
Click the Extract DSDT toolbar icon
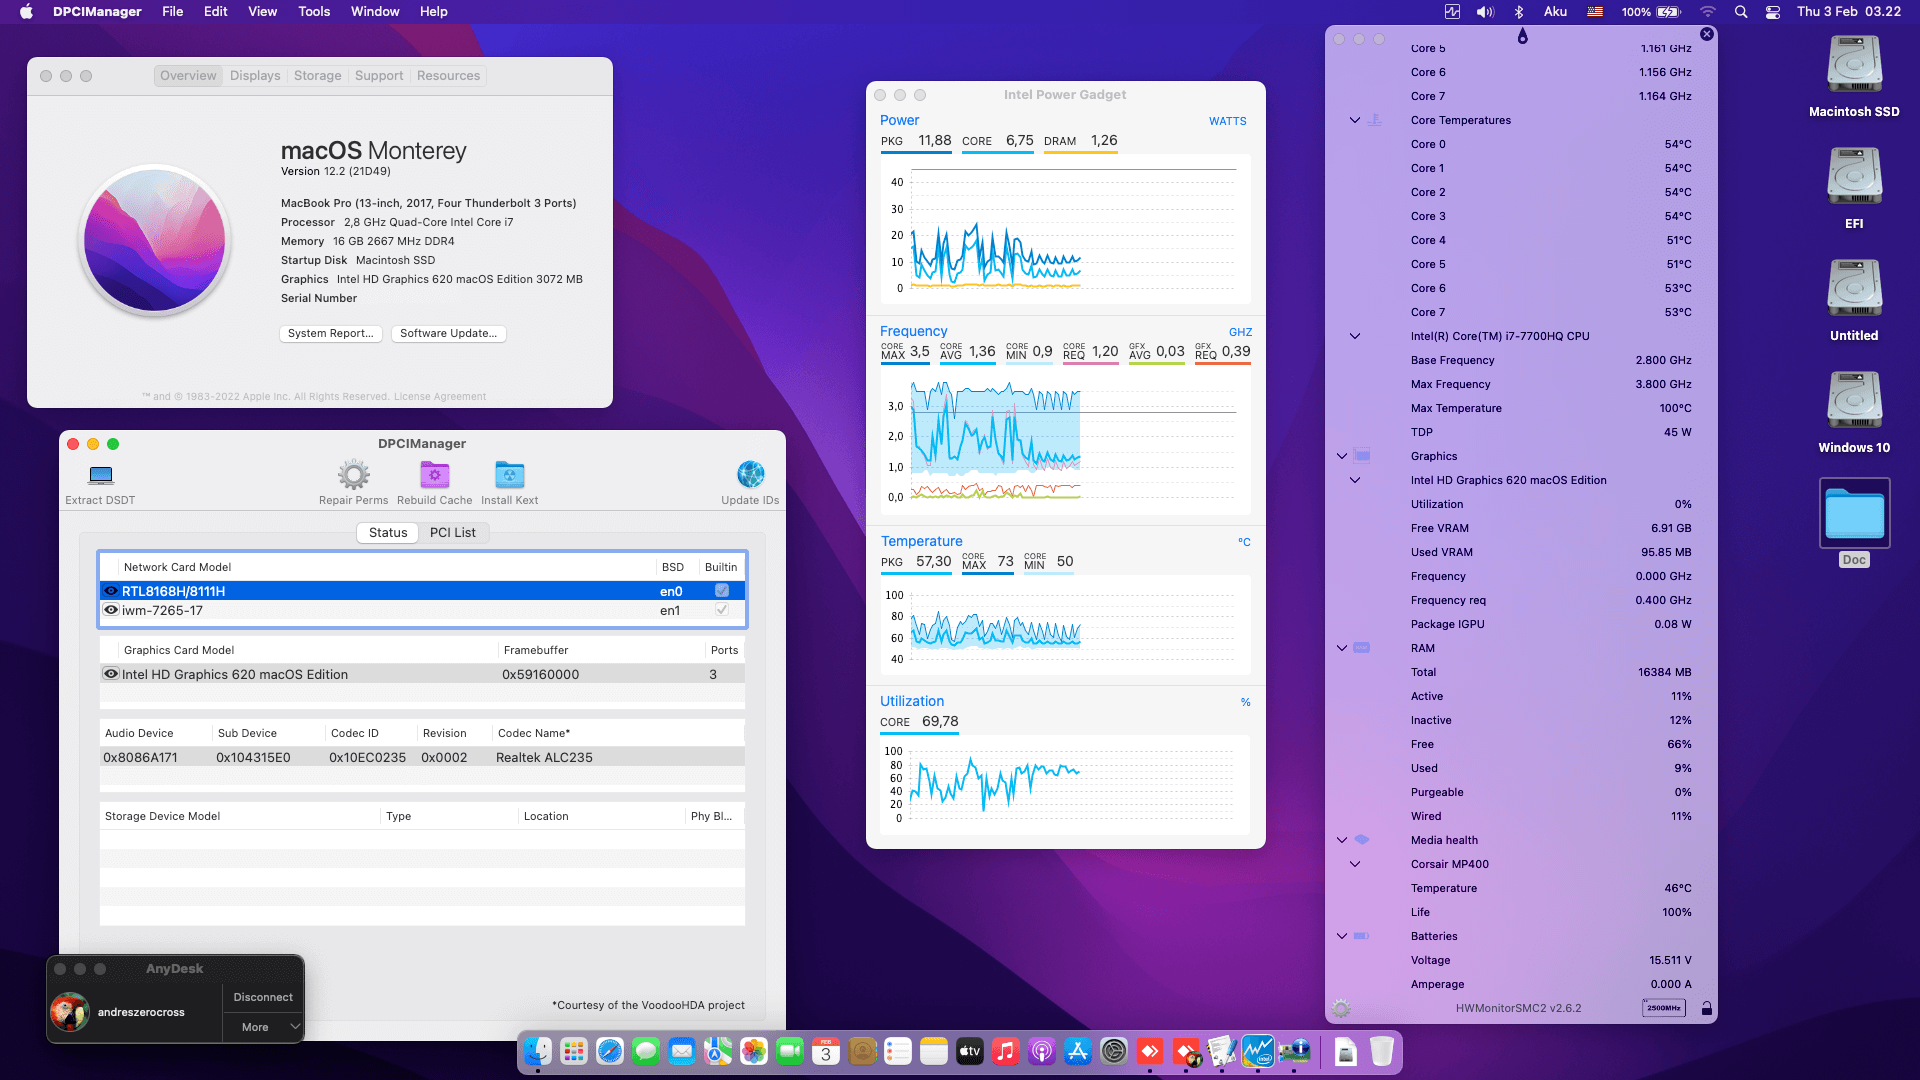coord(100,475)
